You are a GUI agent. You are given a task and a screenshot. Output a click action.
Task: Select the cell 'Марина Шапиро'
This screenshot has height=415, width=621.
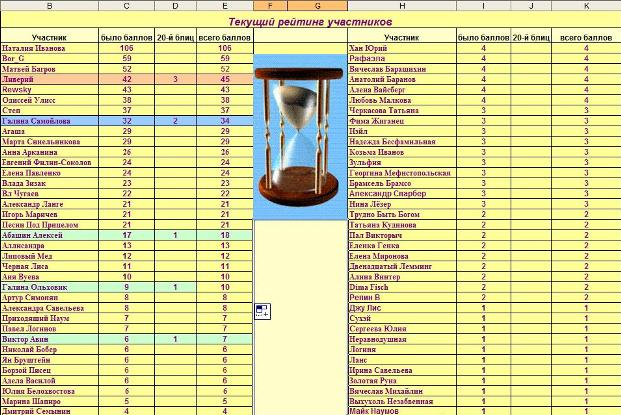[50, 401]
